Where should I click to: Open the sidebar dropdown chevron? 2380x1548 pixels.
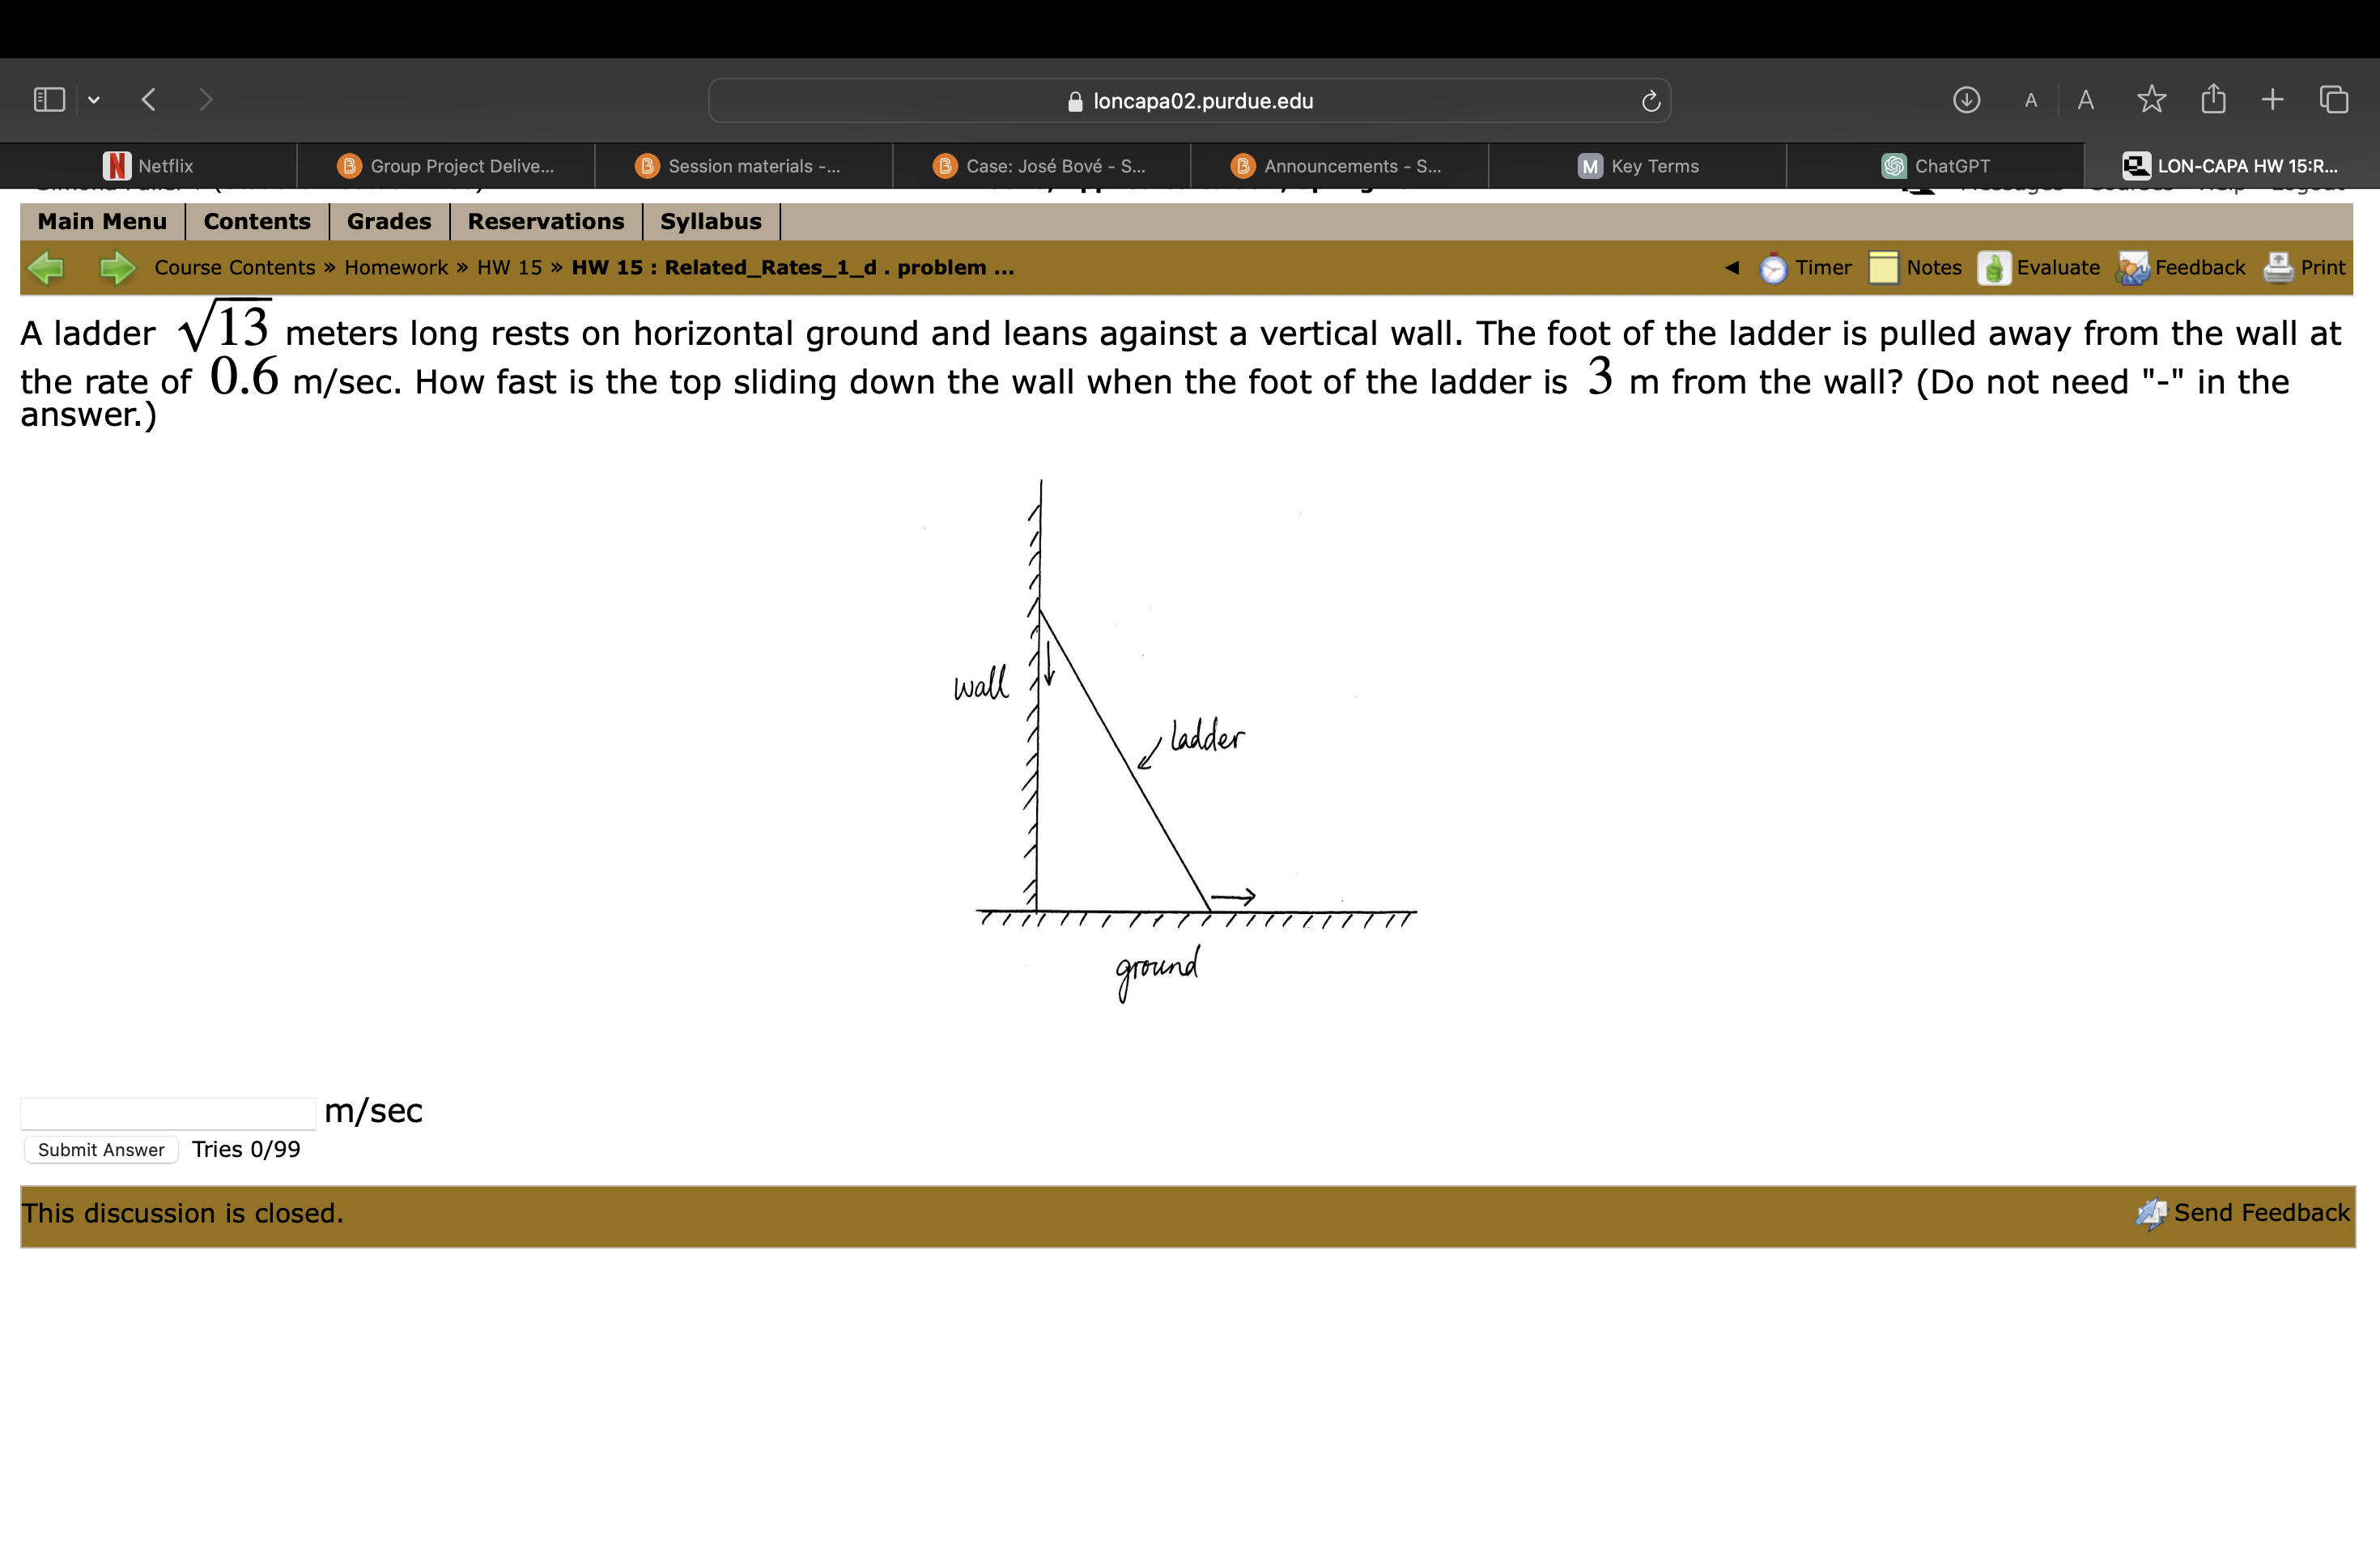95,99
